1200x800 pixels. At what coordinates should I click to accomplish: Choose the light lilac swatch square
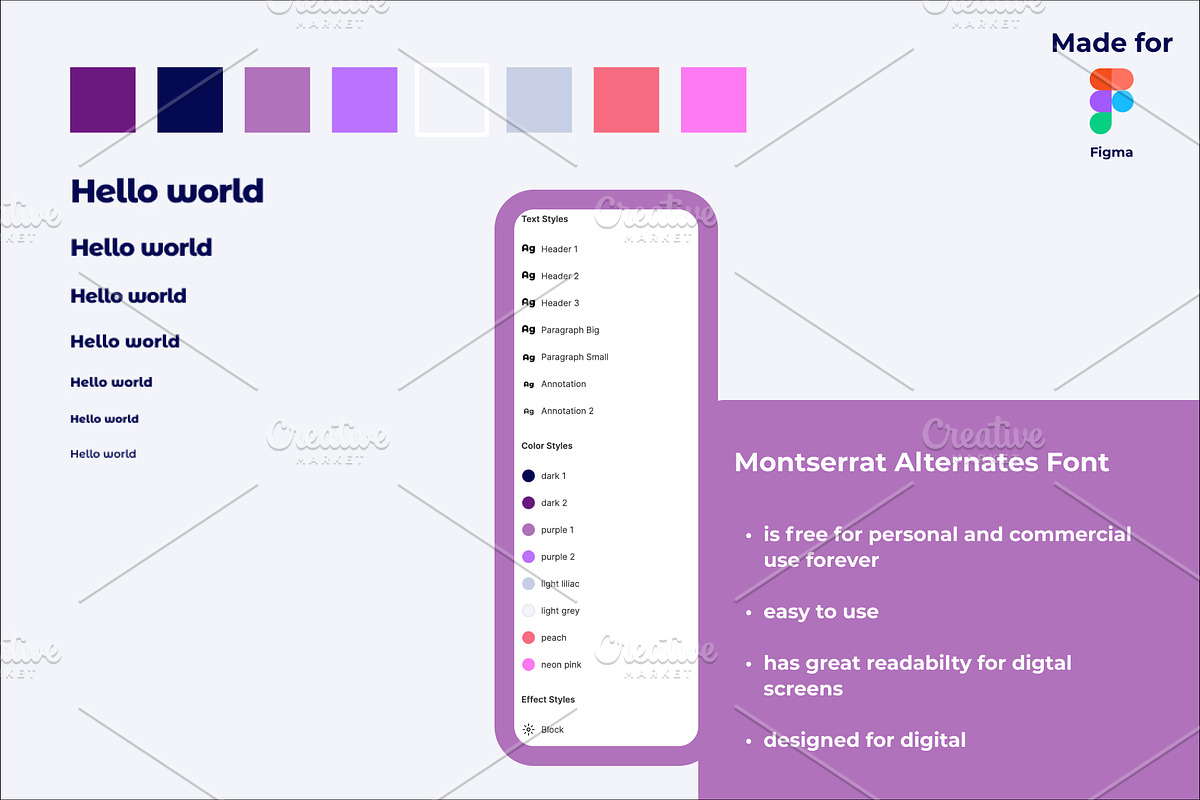539,100
